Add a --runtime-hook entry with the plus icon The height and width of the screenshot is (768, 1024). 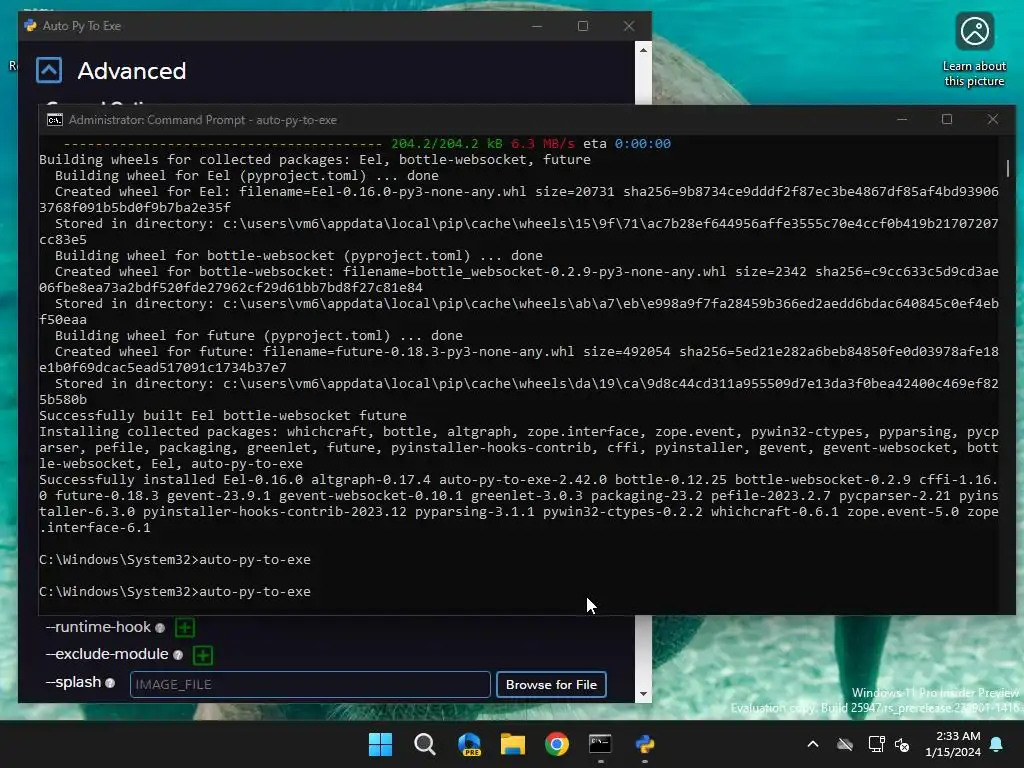(185, 628)
